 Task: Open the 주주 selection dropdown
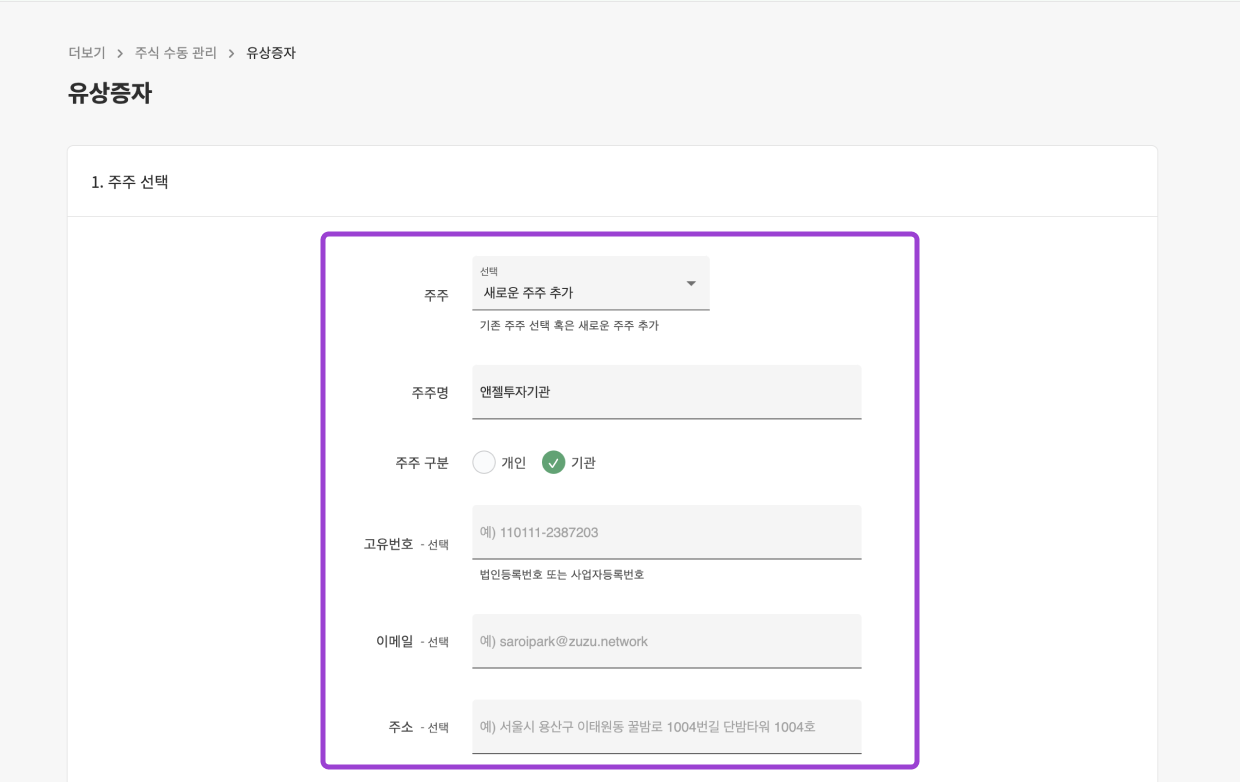coord(590,284)
